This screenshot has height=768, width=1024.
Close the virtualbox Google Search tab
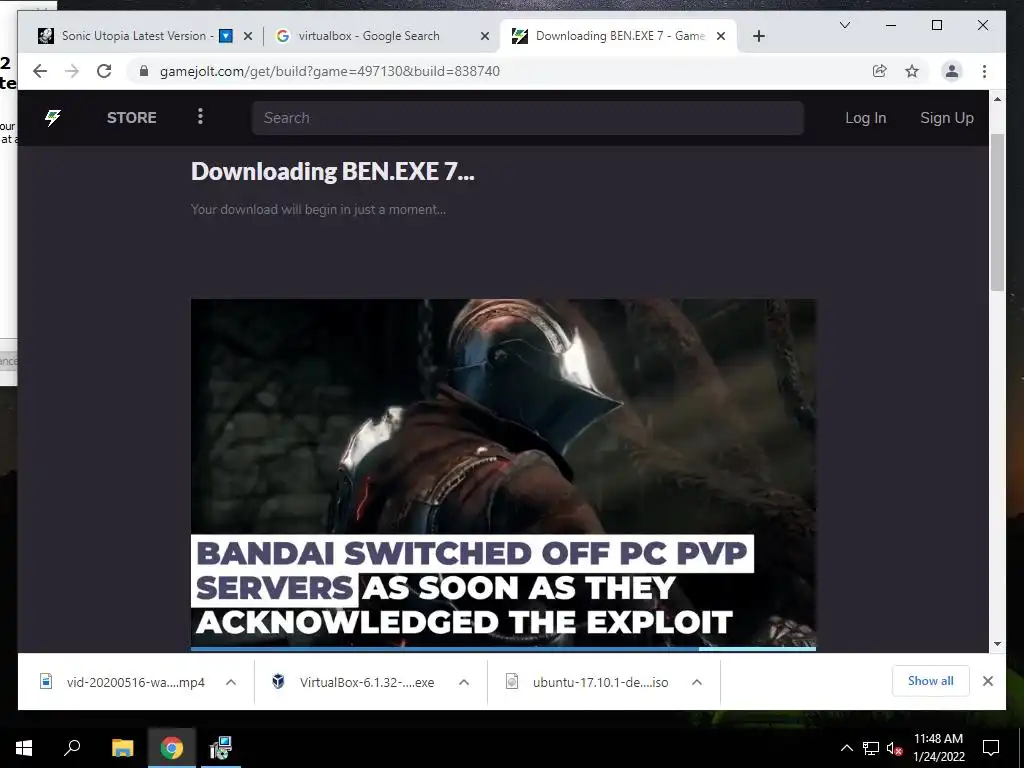point(485,36)
